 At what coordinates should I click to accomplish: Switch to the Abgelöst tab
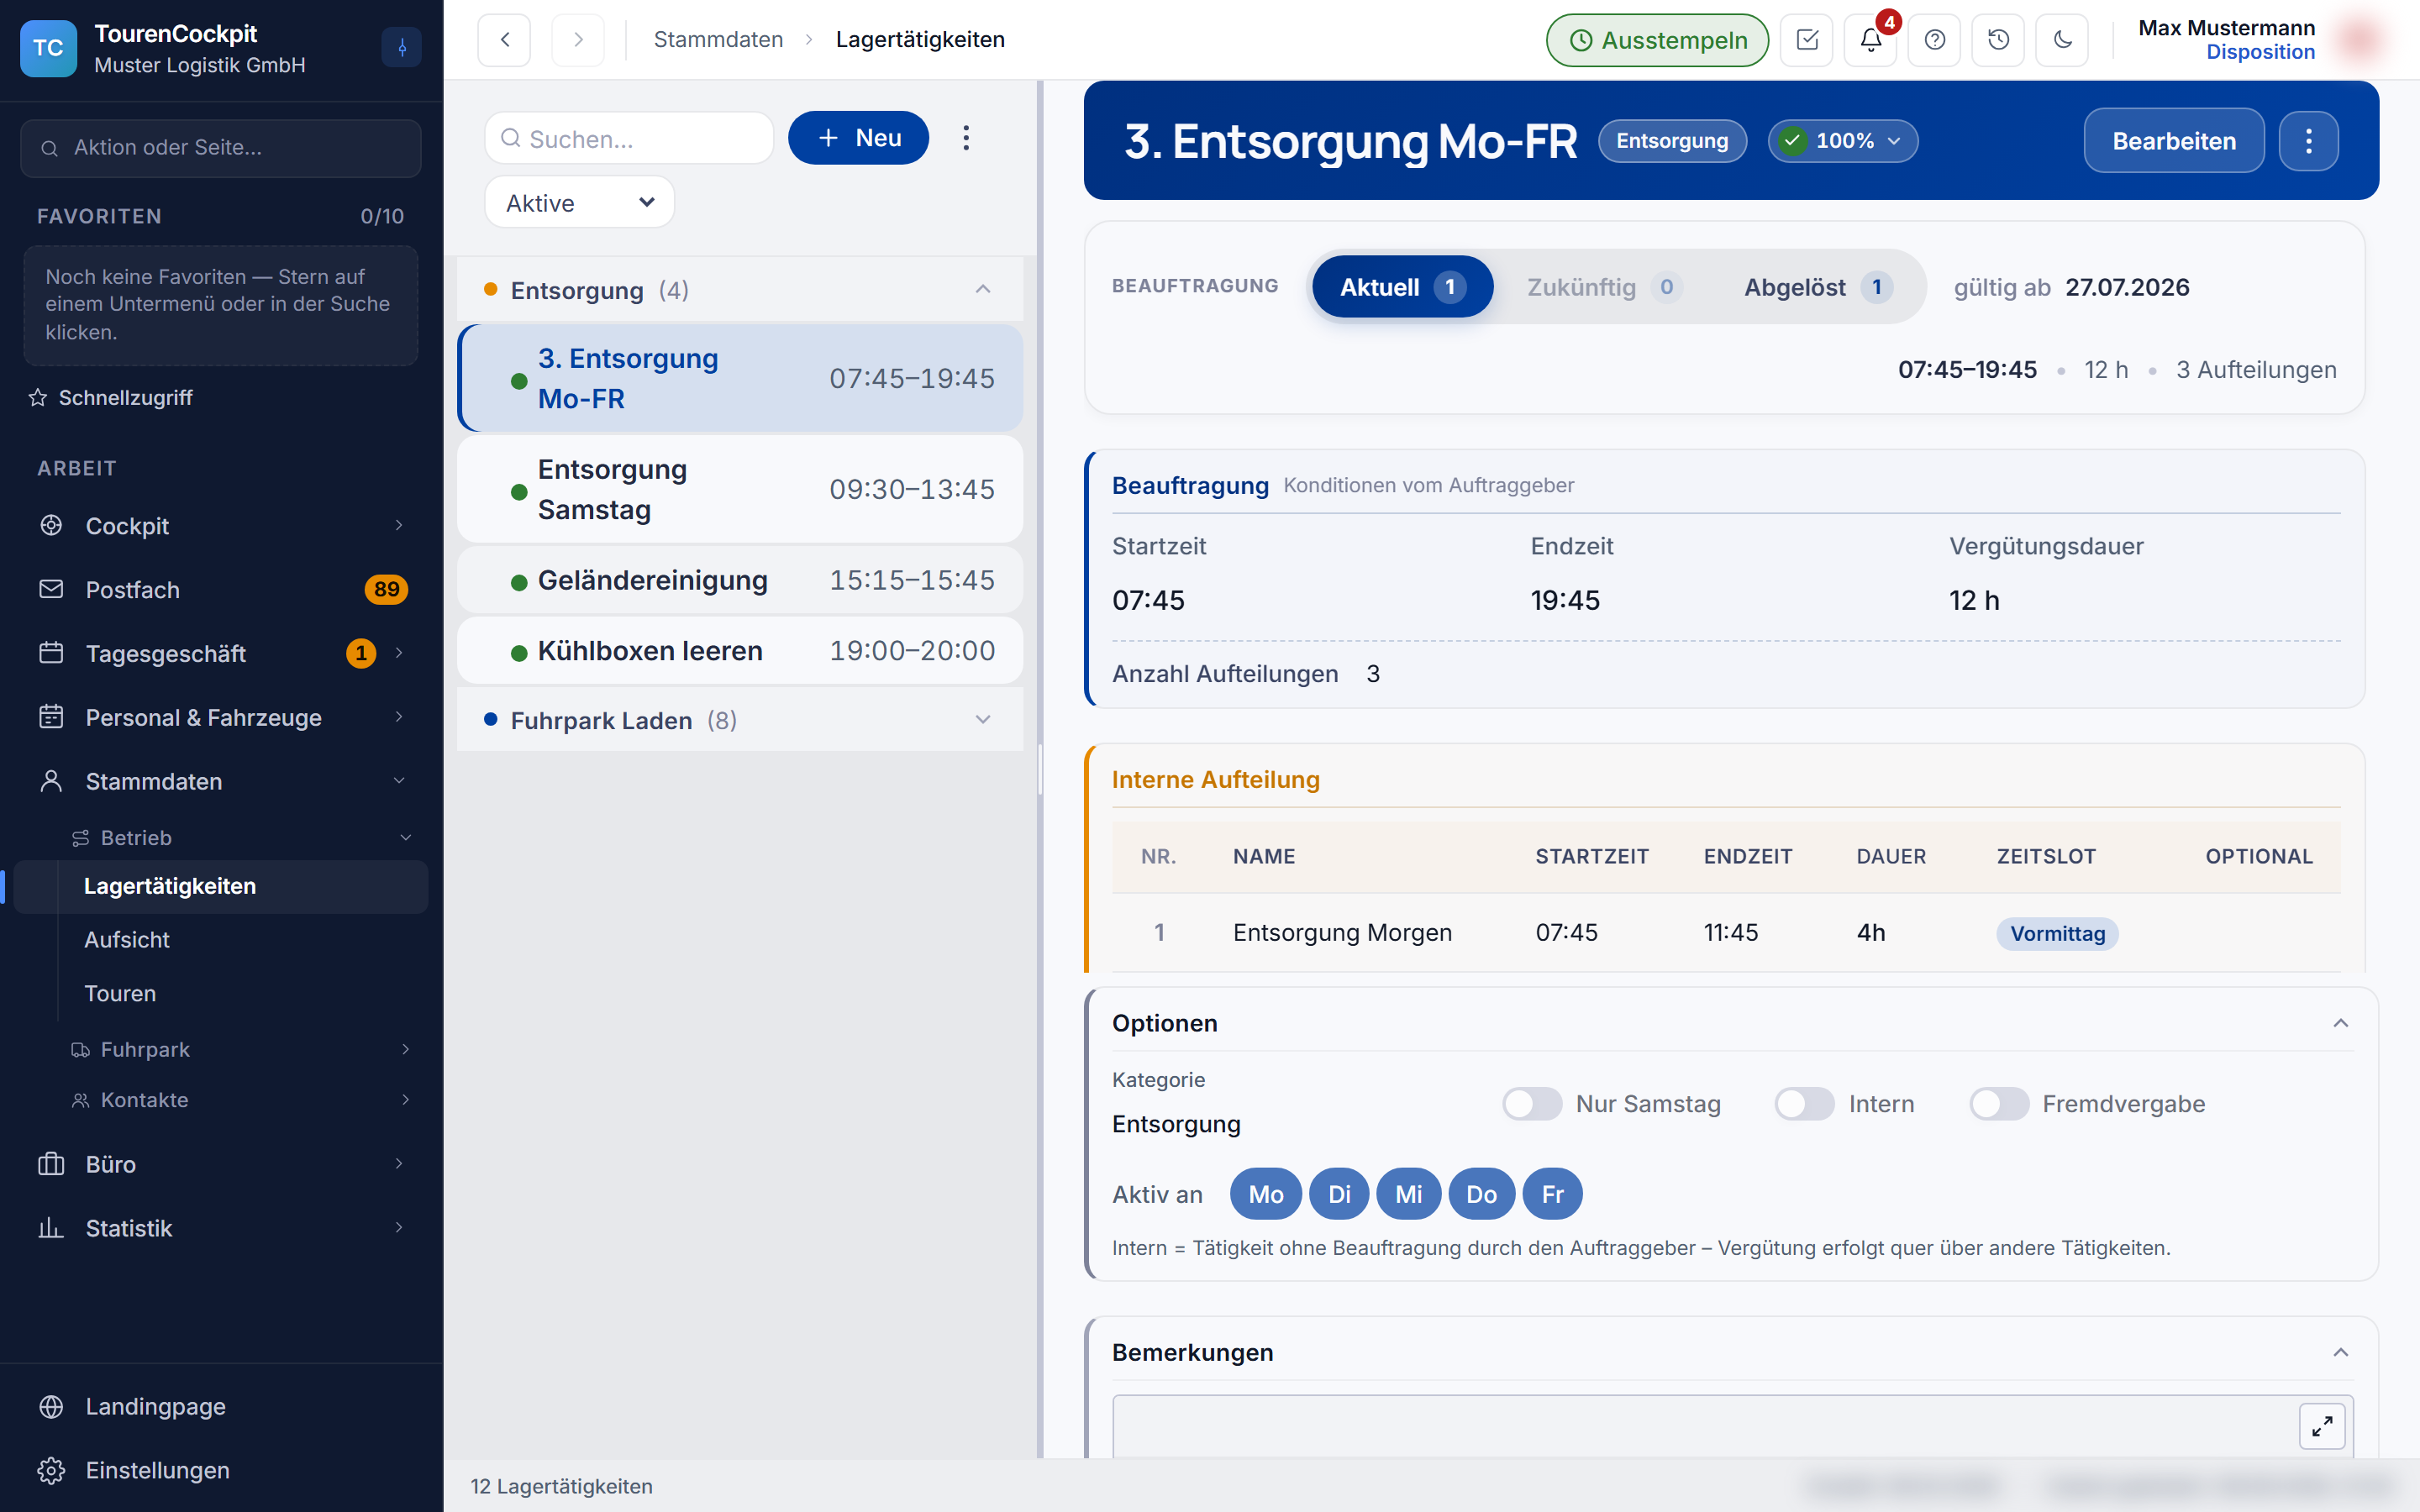pyautogui.click(x=1817, y=287)
